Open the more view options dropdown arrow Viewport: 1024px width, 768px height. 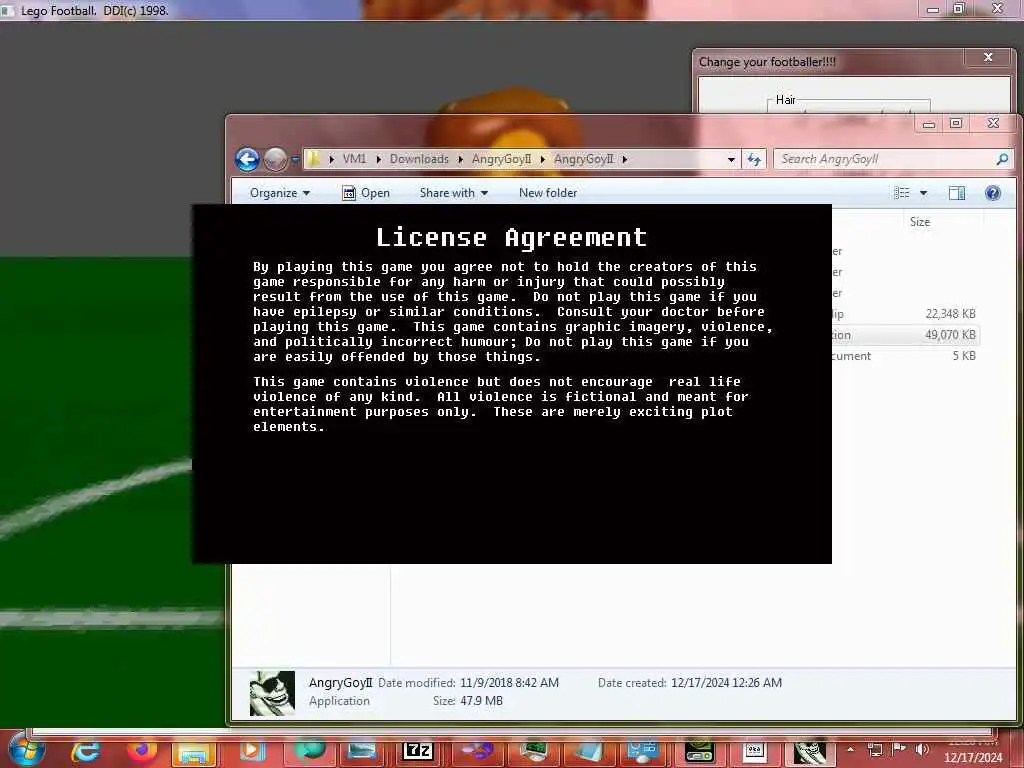923,193
